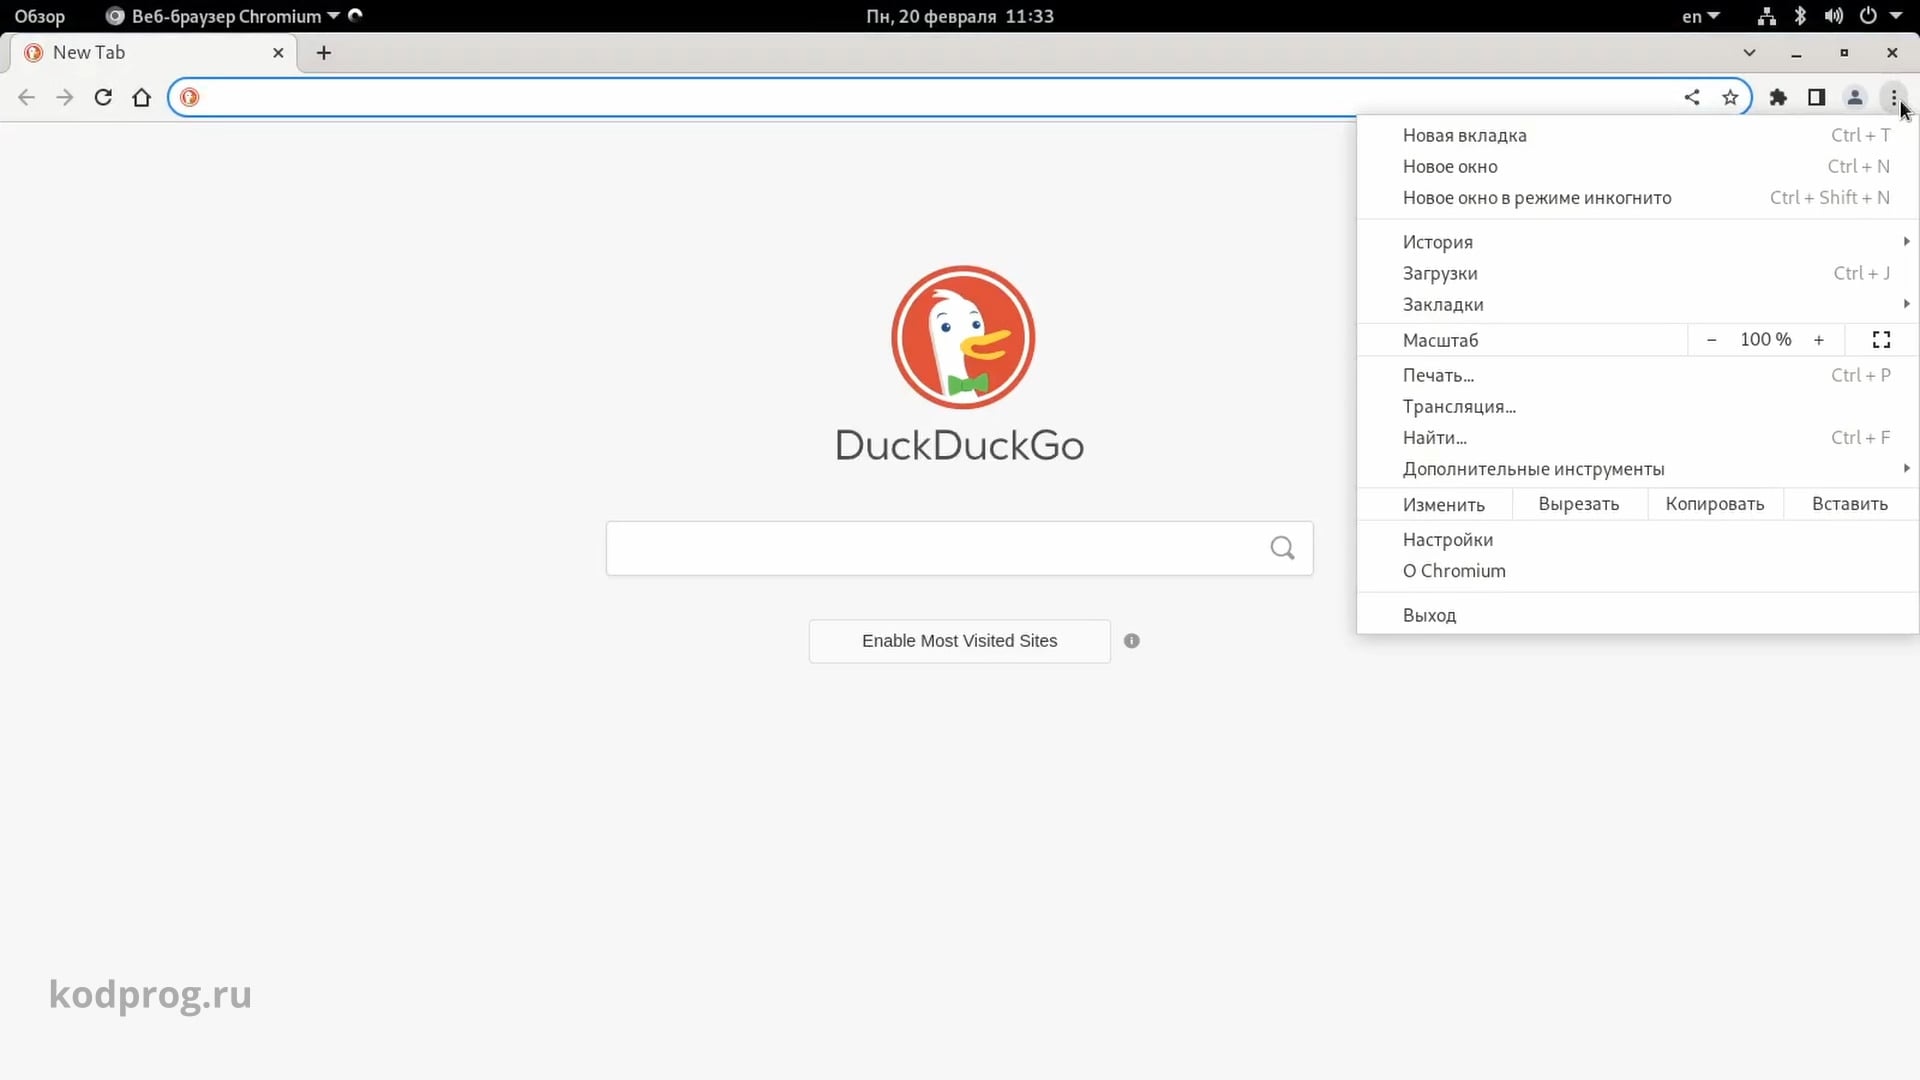This screenshot has height=1080, width=1920.
Task: Open a new tab with the plus button
Action: click(324, 53)
